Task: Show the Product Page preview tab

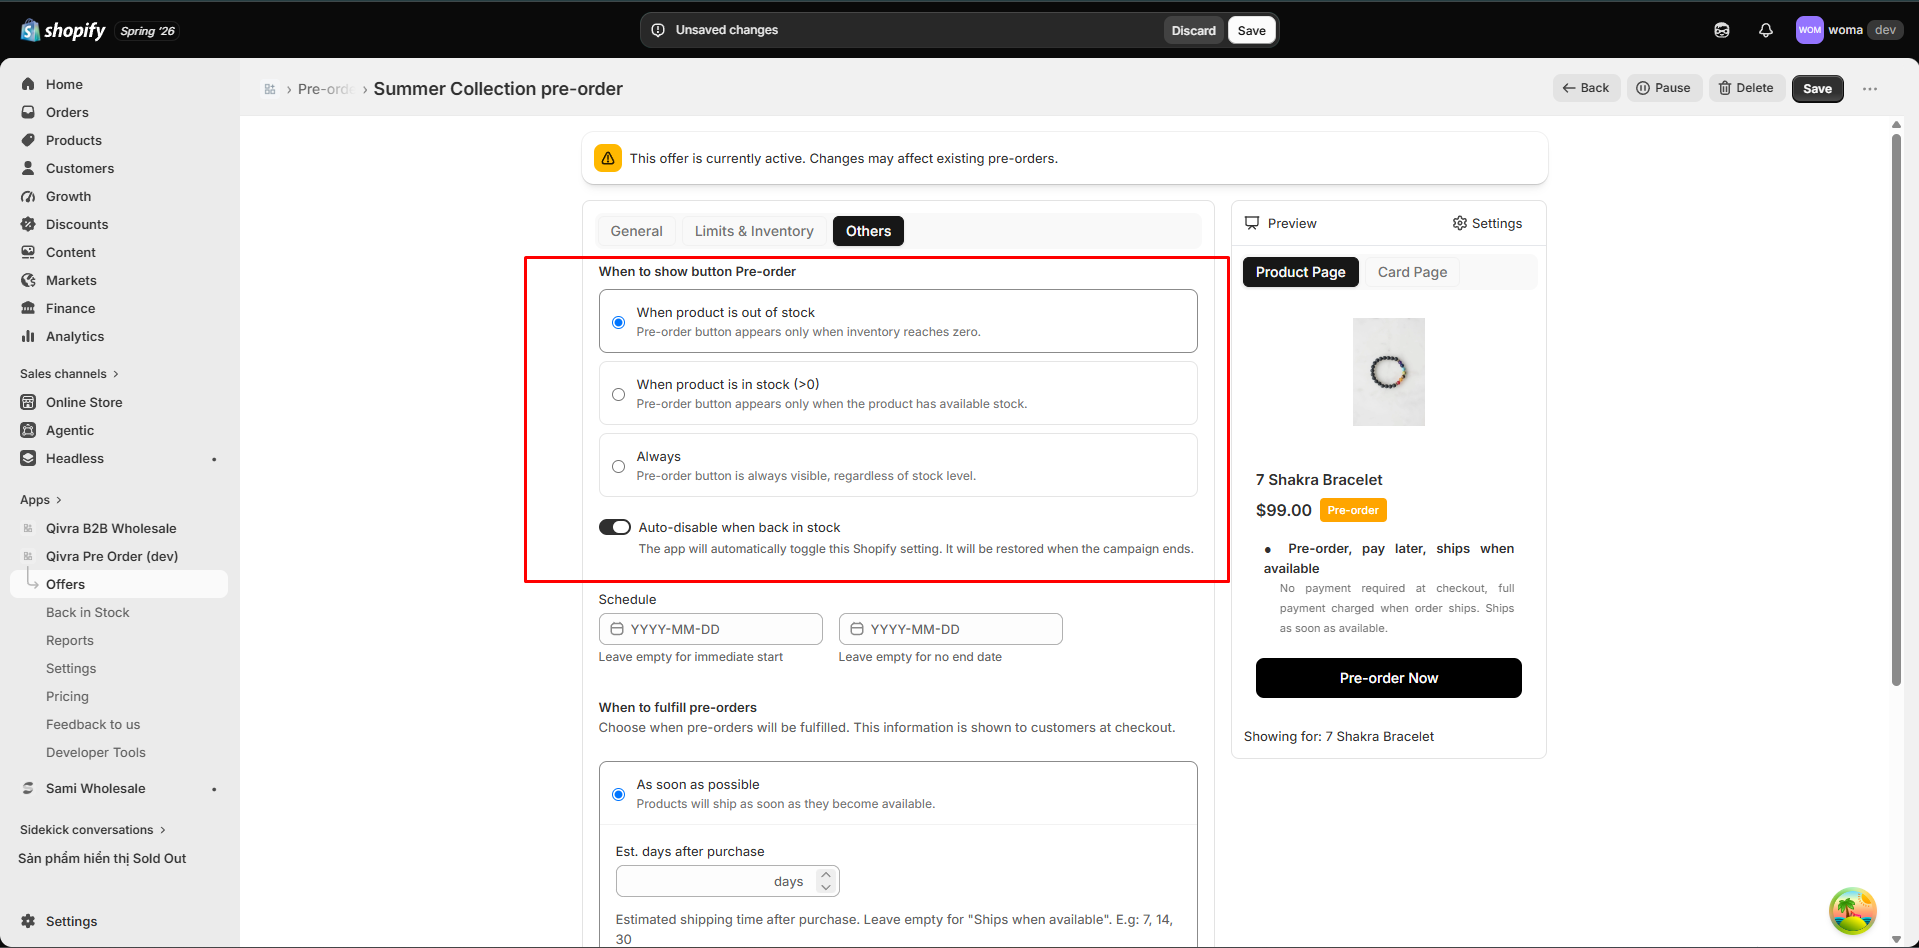Action: point(1301,272)
